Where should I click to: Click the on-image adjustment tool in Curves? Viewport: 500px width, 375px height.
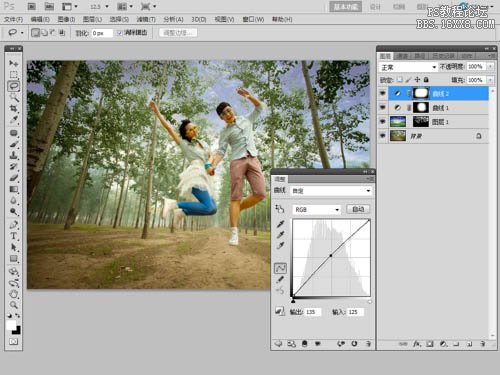pos(279,209)
